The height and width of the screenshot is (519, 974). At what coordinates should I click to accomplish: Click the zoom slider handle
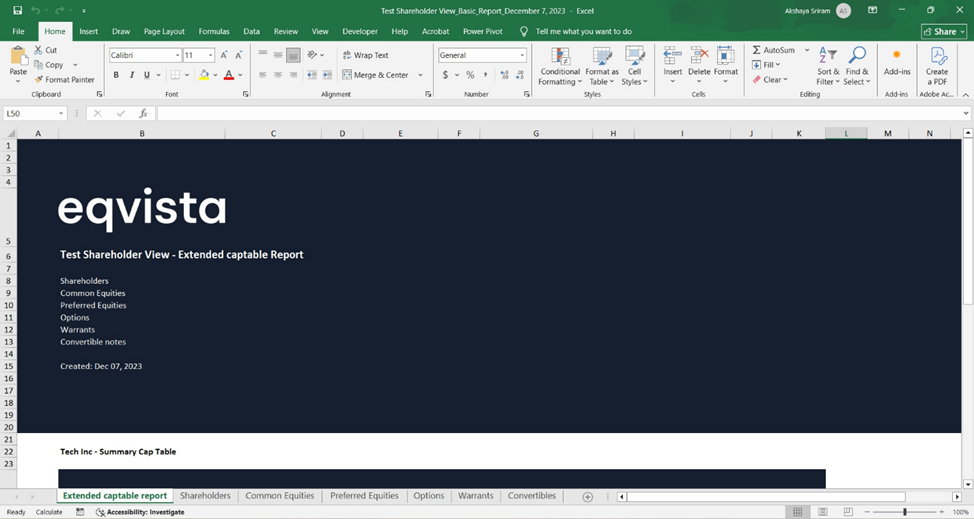(x=905, y=512)
